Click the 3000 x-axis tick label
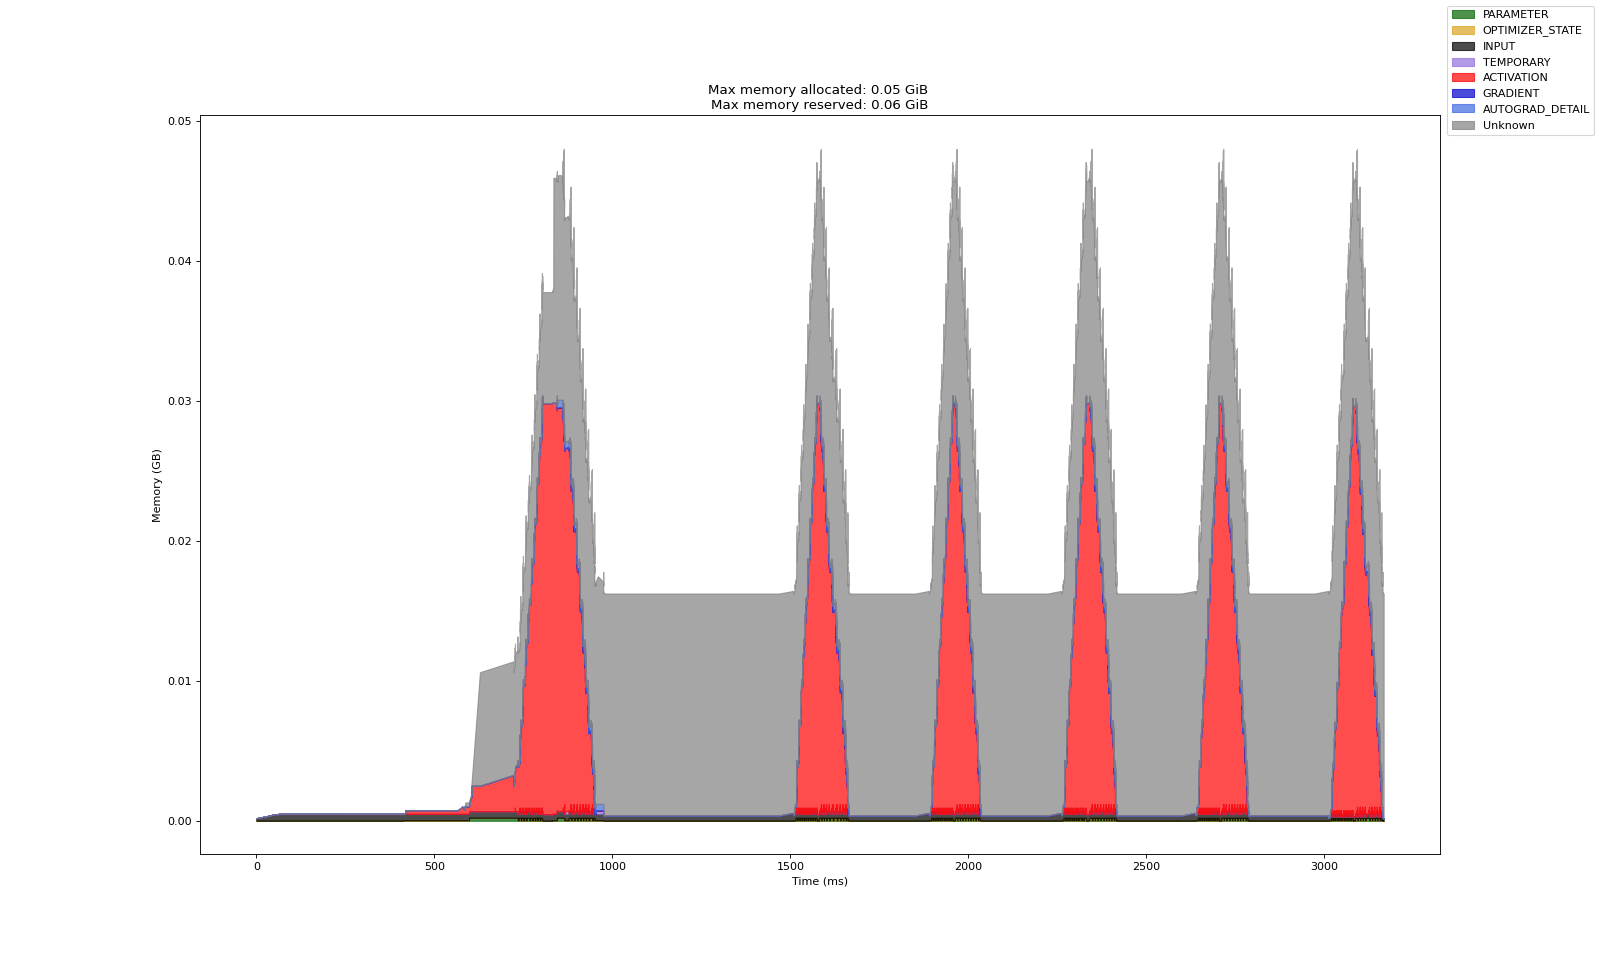 coord(1325,866)
